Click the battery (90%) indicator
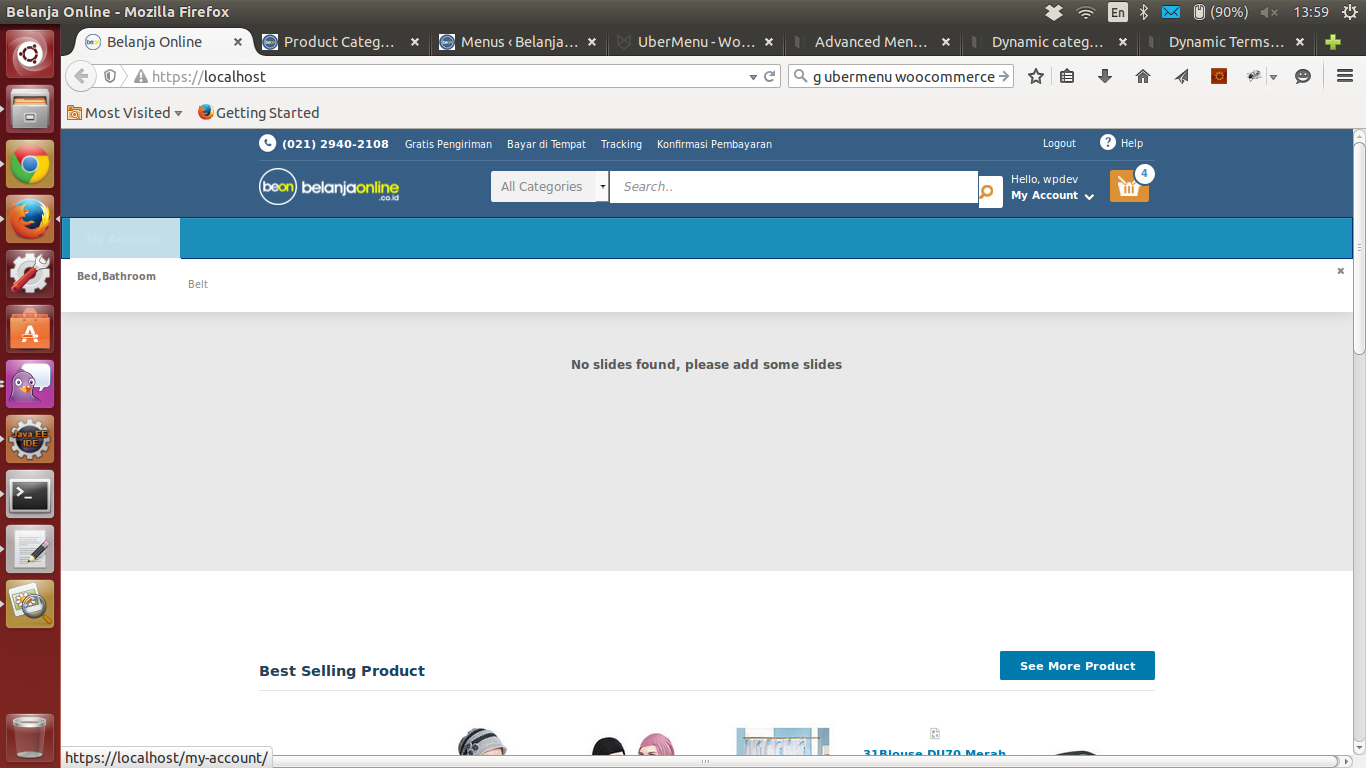 [1220, 12]
